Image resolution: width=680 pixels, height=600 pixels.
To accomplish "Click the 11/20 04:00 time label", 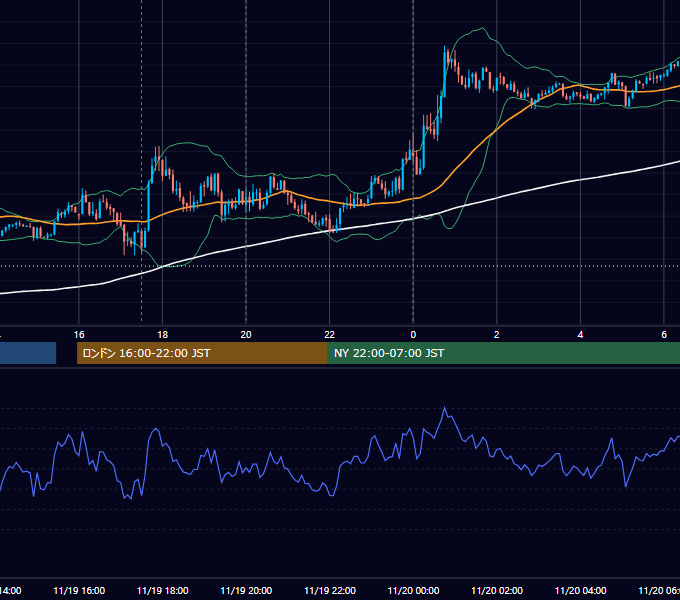I will (581, 590).
